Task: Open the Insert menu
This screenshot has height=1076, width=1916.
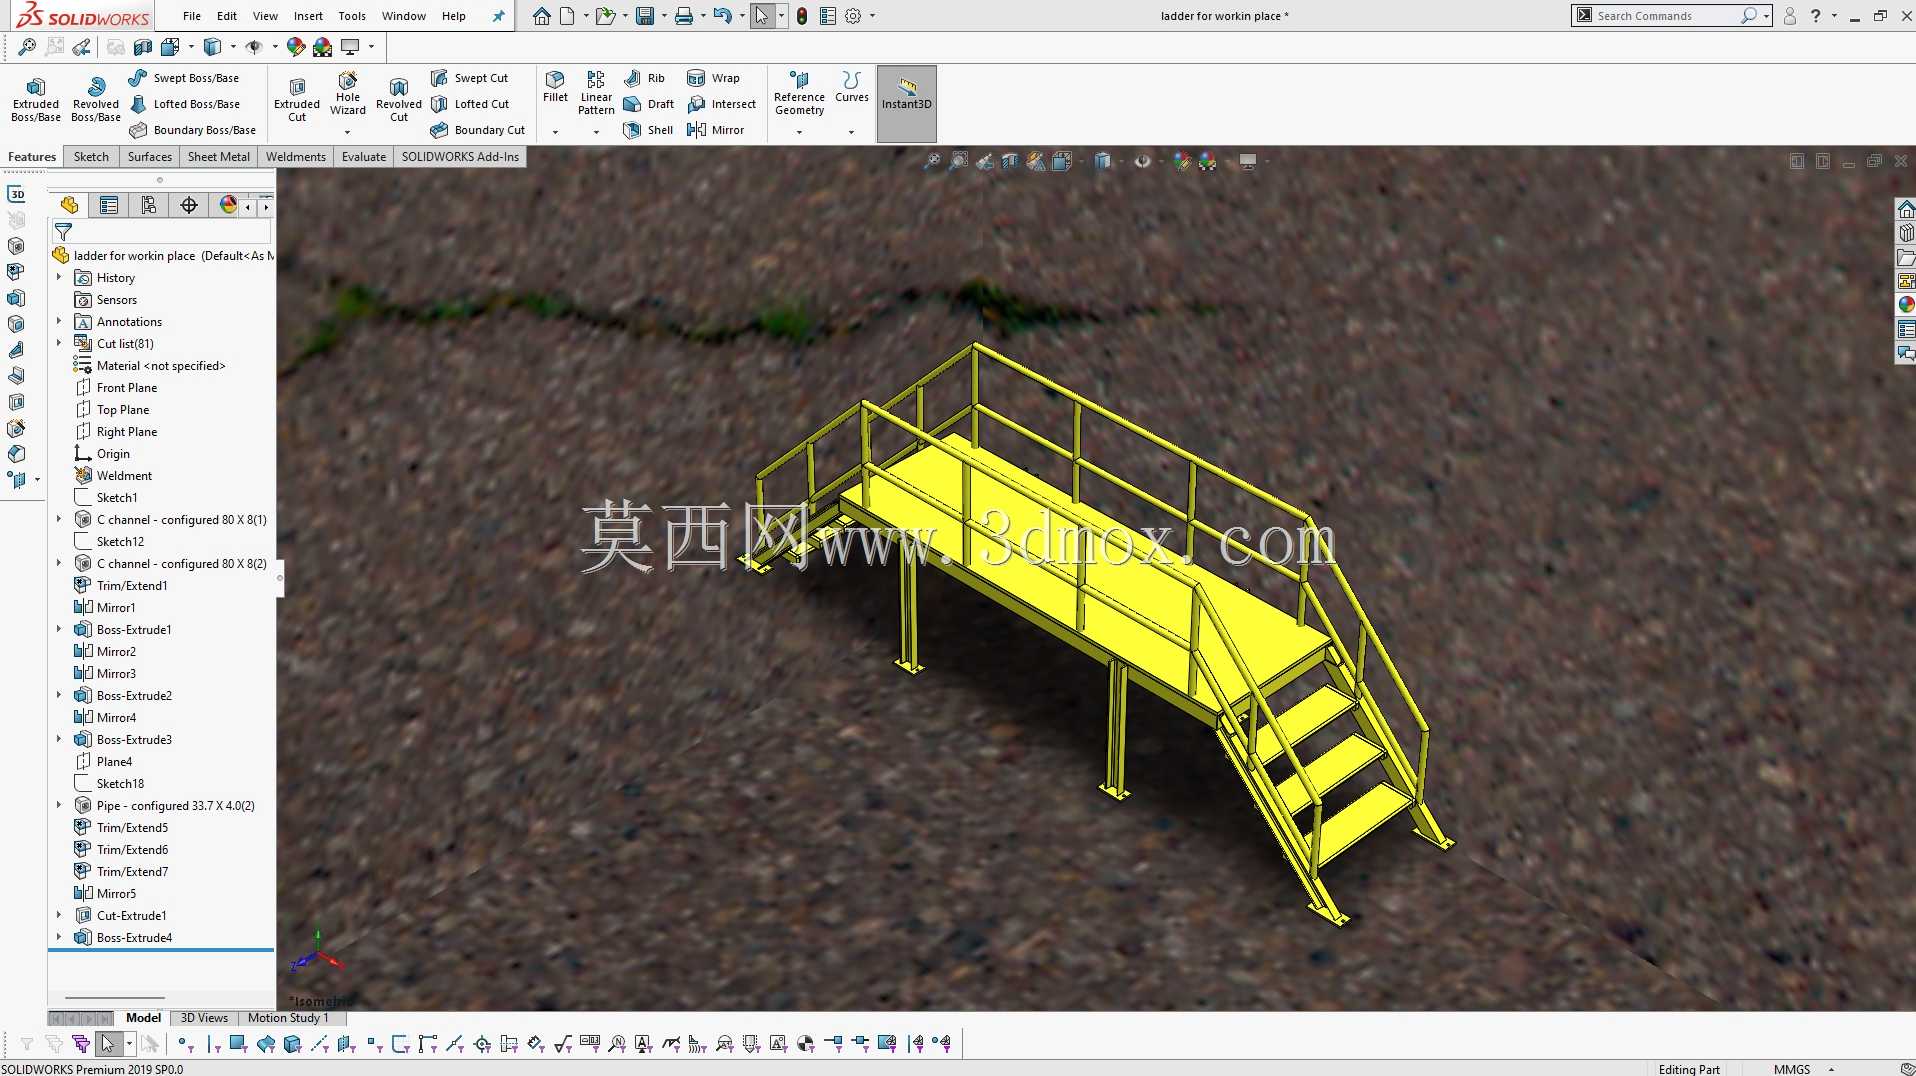Action: 308,16
